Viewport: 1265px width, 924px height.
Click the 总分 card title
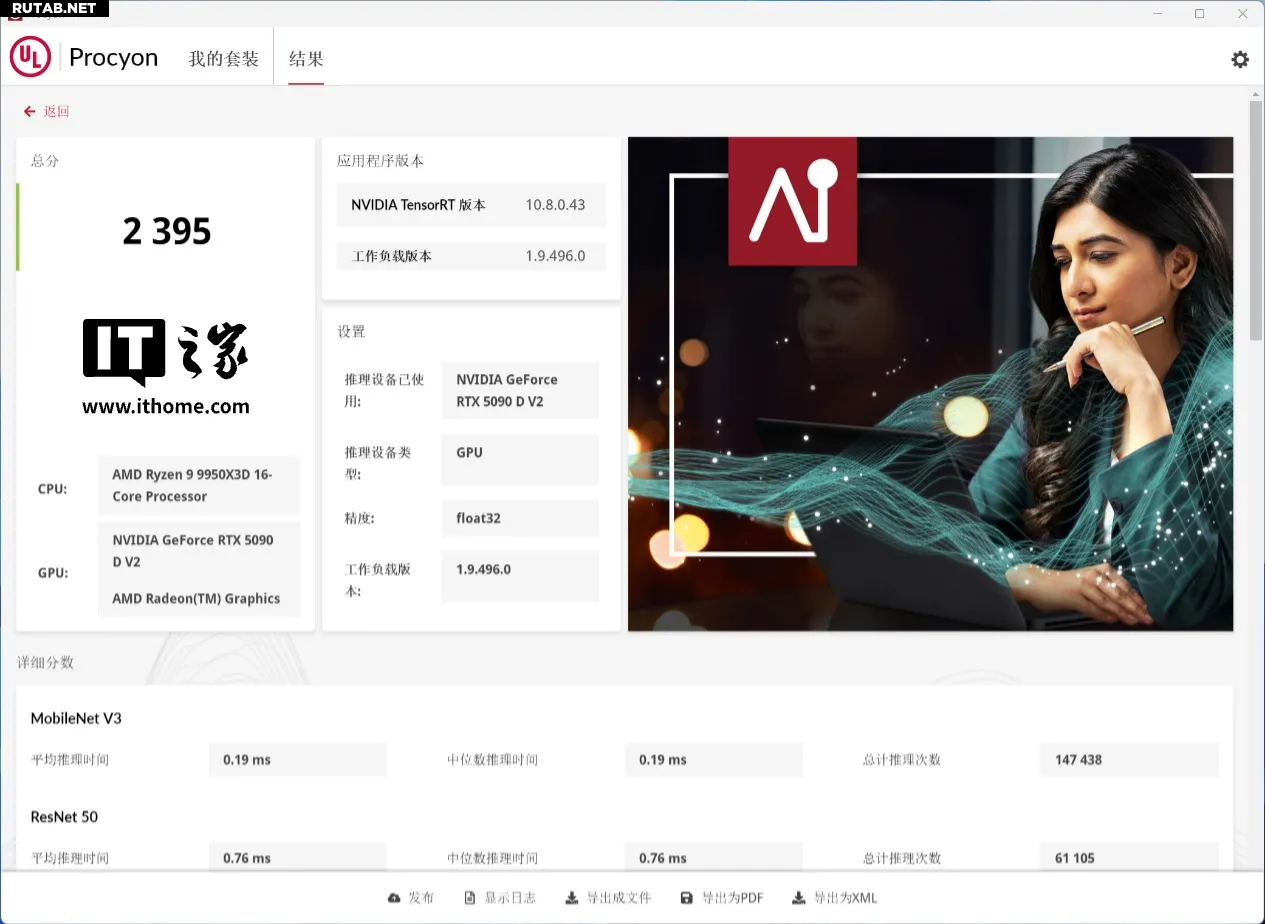click(x=45, y=161)
